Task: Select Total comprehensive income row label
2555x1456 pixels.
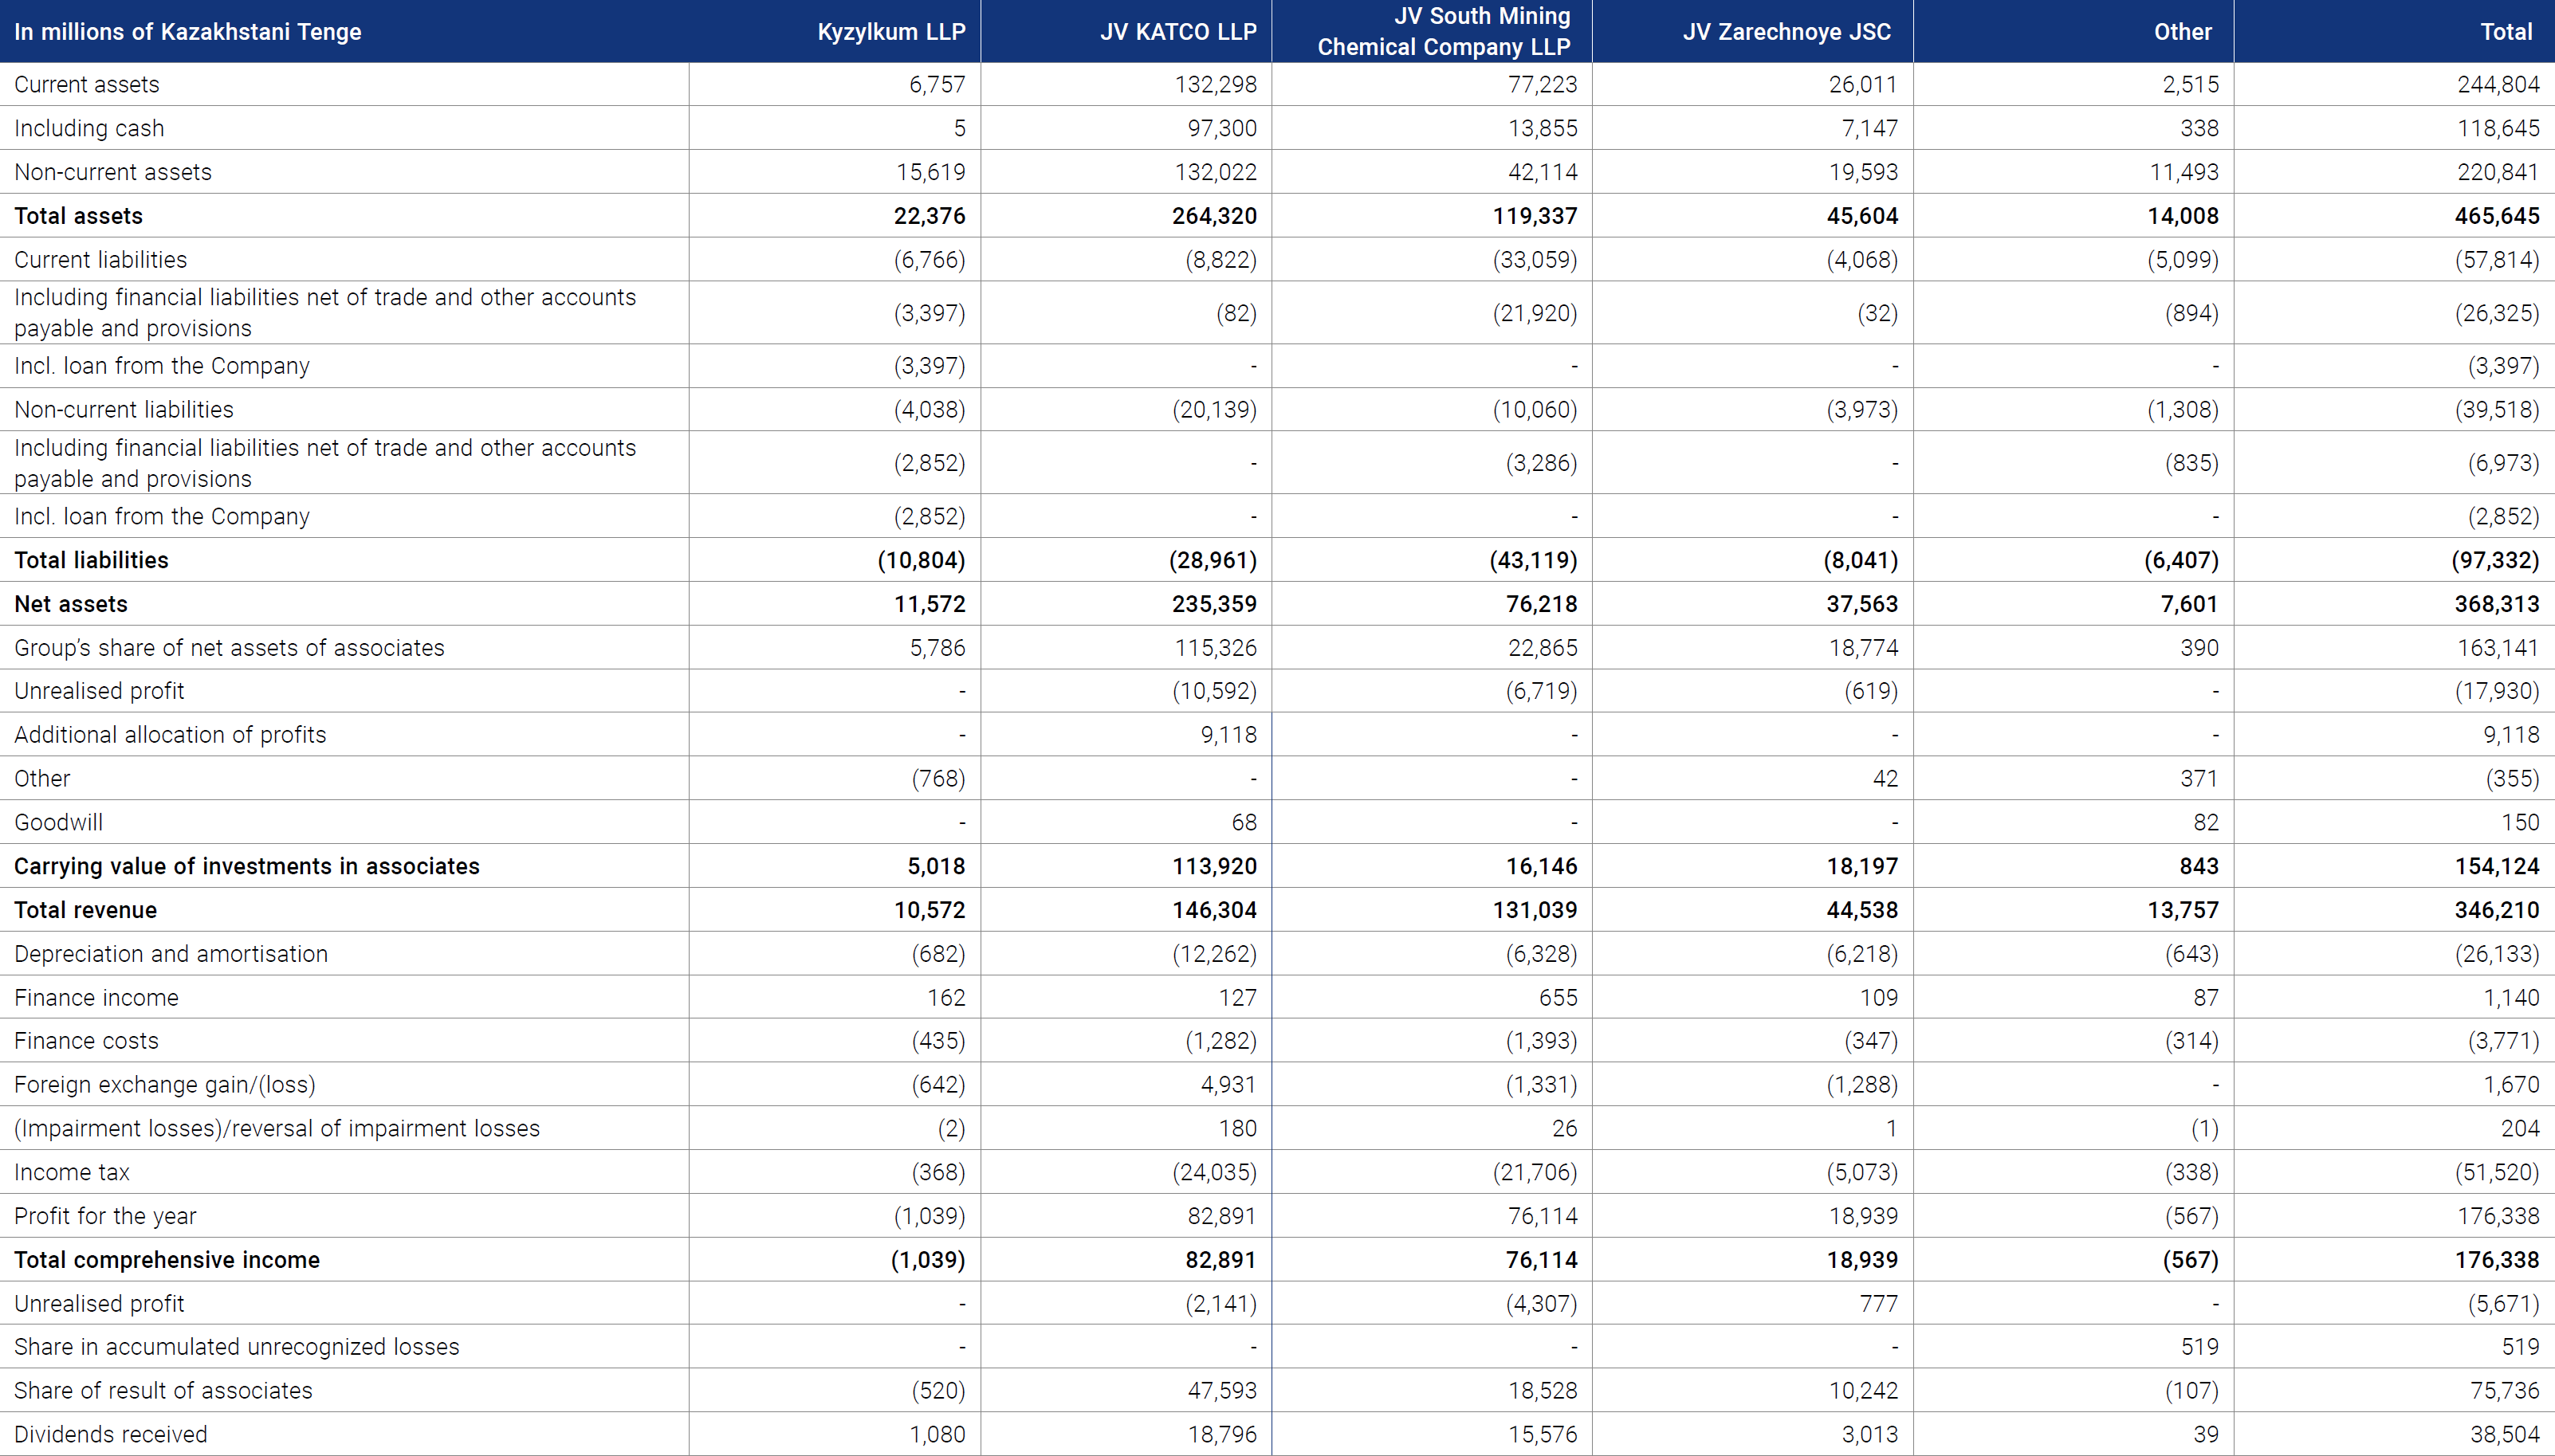Action: pos(167,1260)
